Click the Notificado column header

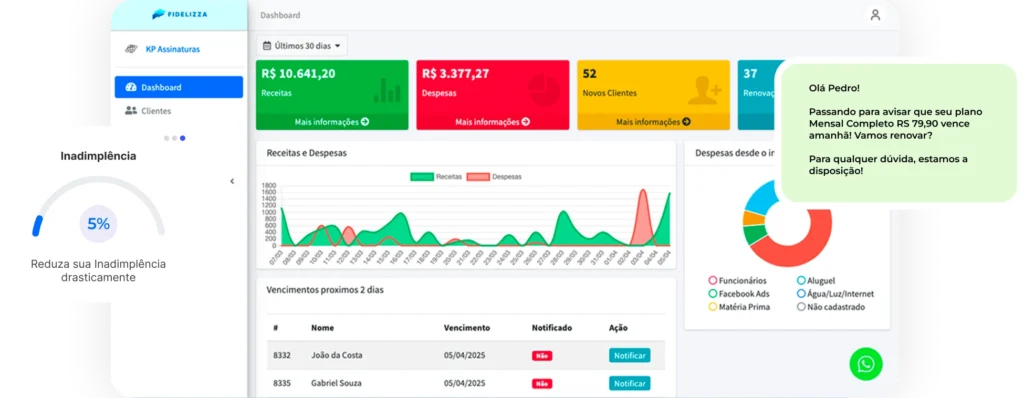tap(552, 327)
